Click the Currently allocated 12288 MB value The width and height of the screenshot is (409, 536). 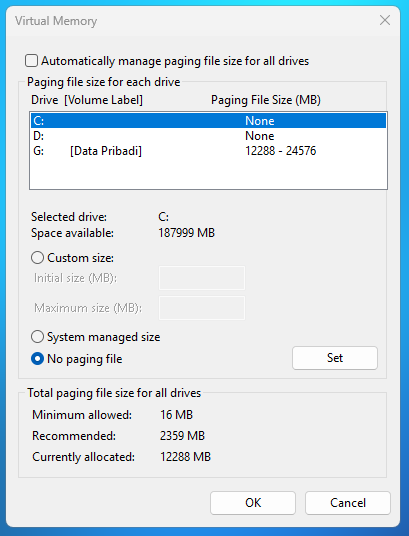coord(185,457)
